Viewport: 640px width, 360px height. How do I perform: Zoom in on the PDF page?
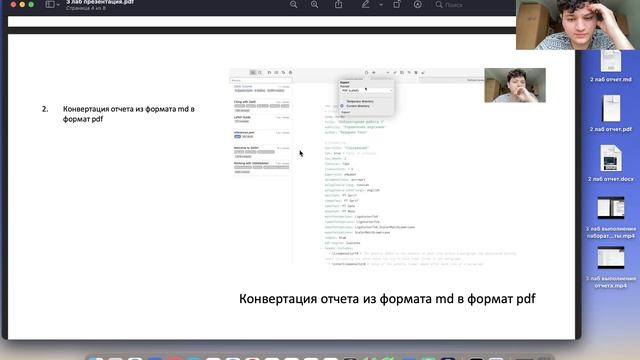[x=314, y=4]
